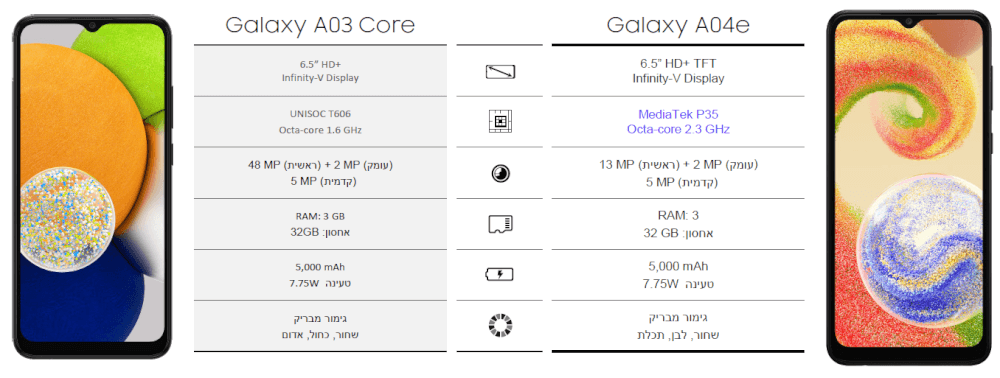Click the A04e colors list cell
Viewport: 1000px width, 378px height.
[678, 326]
